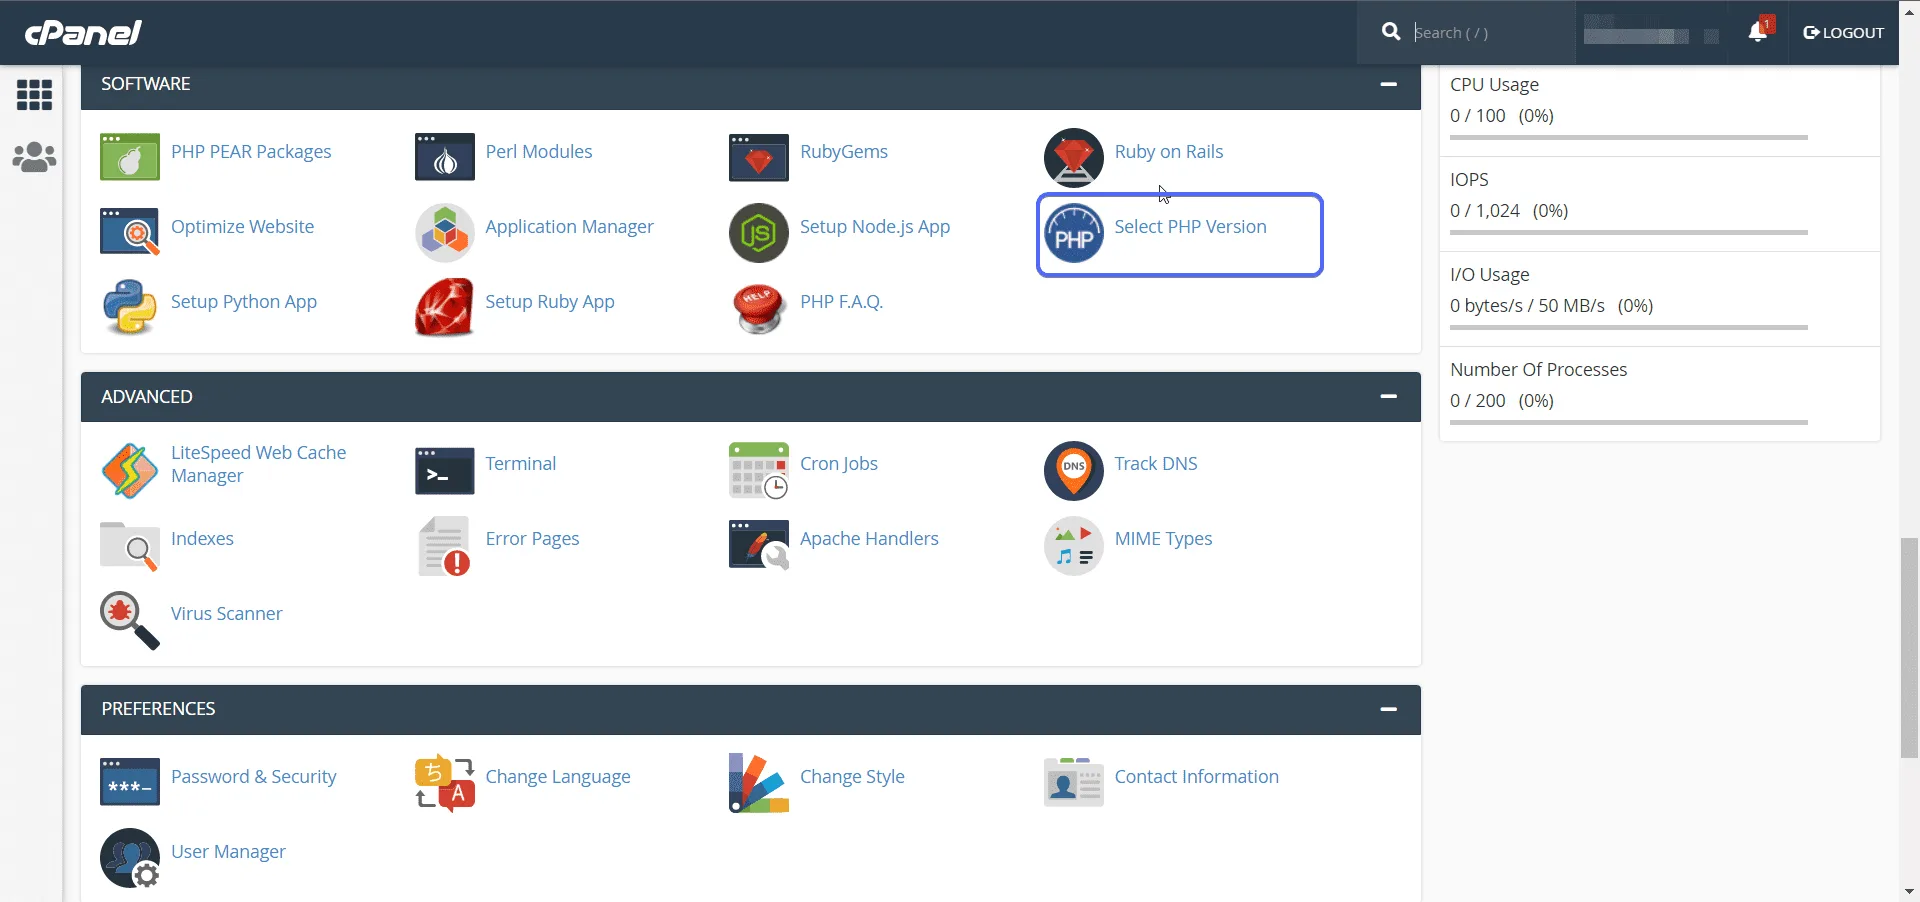Open the MIME Types link text

[1163, 539]
